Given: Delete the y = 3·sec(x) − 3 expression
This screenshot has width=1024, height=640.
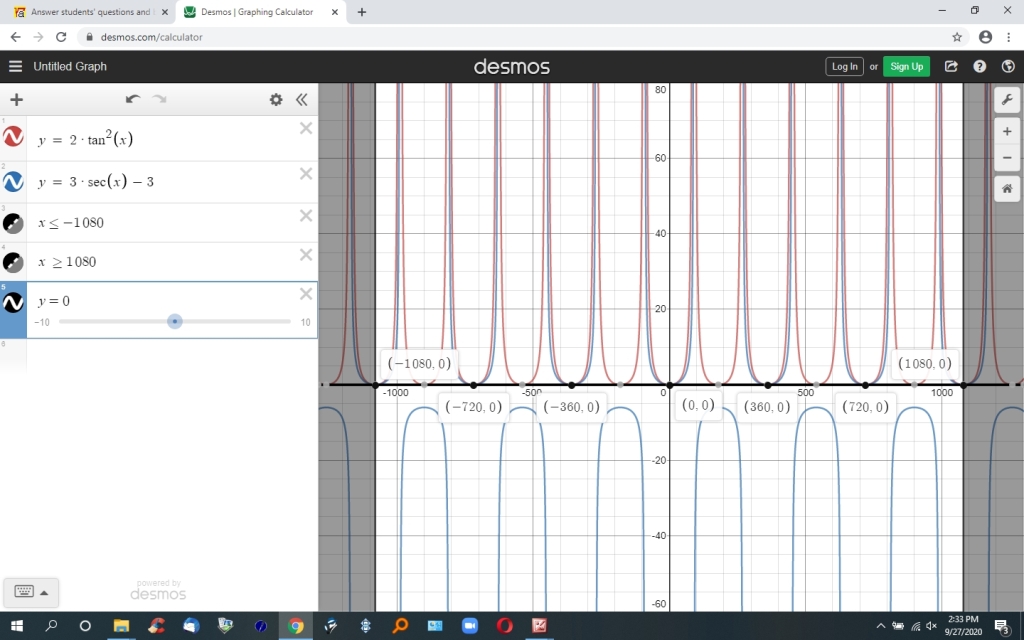Looking at the screenshot, I should tap(306, 174).
